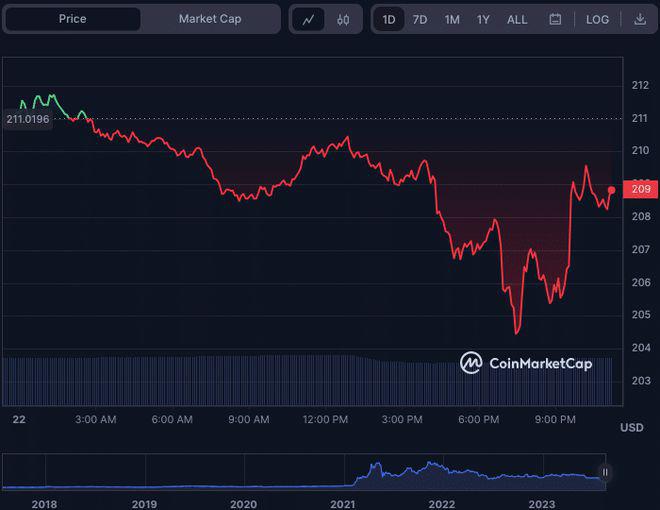Select the Price tab

point(72,19)
